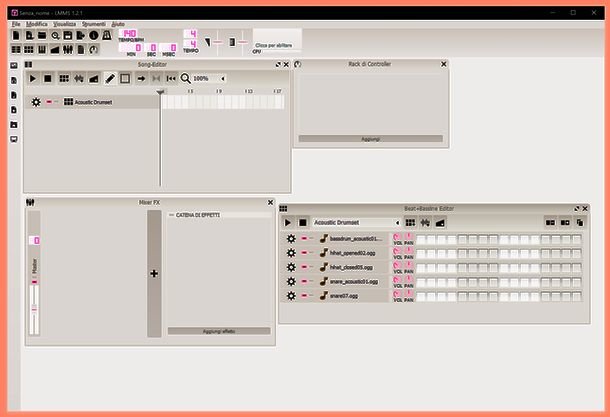Open gear menu of bassdrum_acoustic01 track

click(291, 238)
